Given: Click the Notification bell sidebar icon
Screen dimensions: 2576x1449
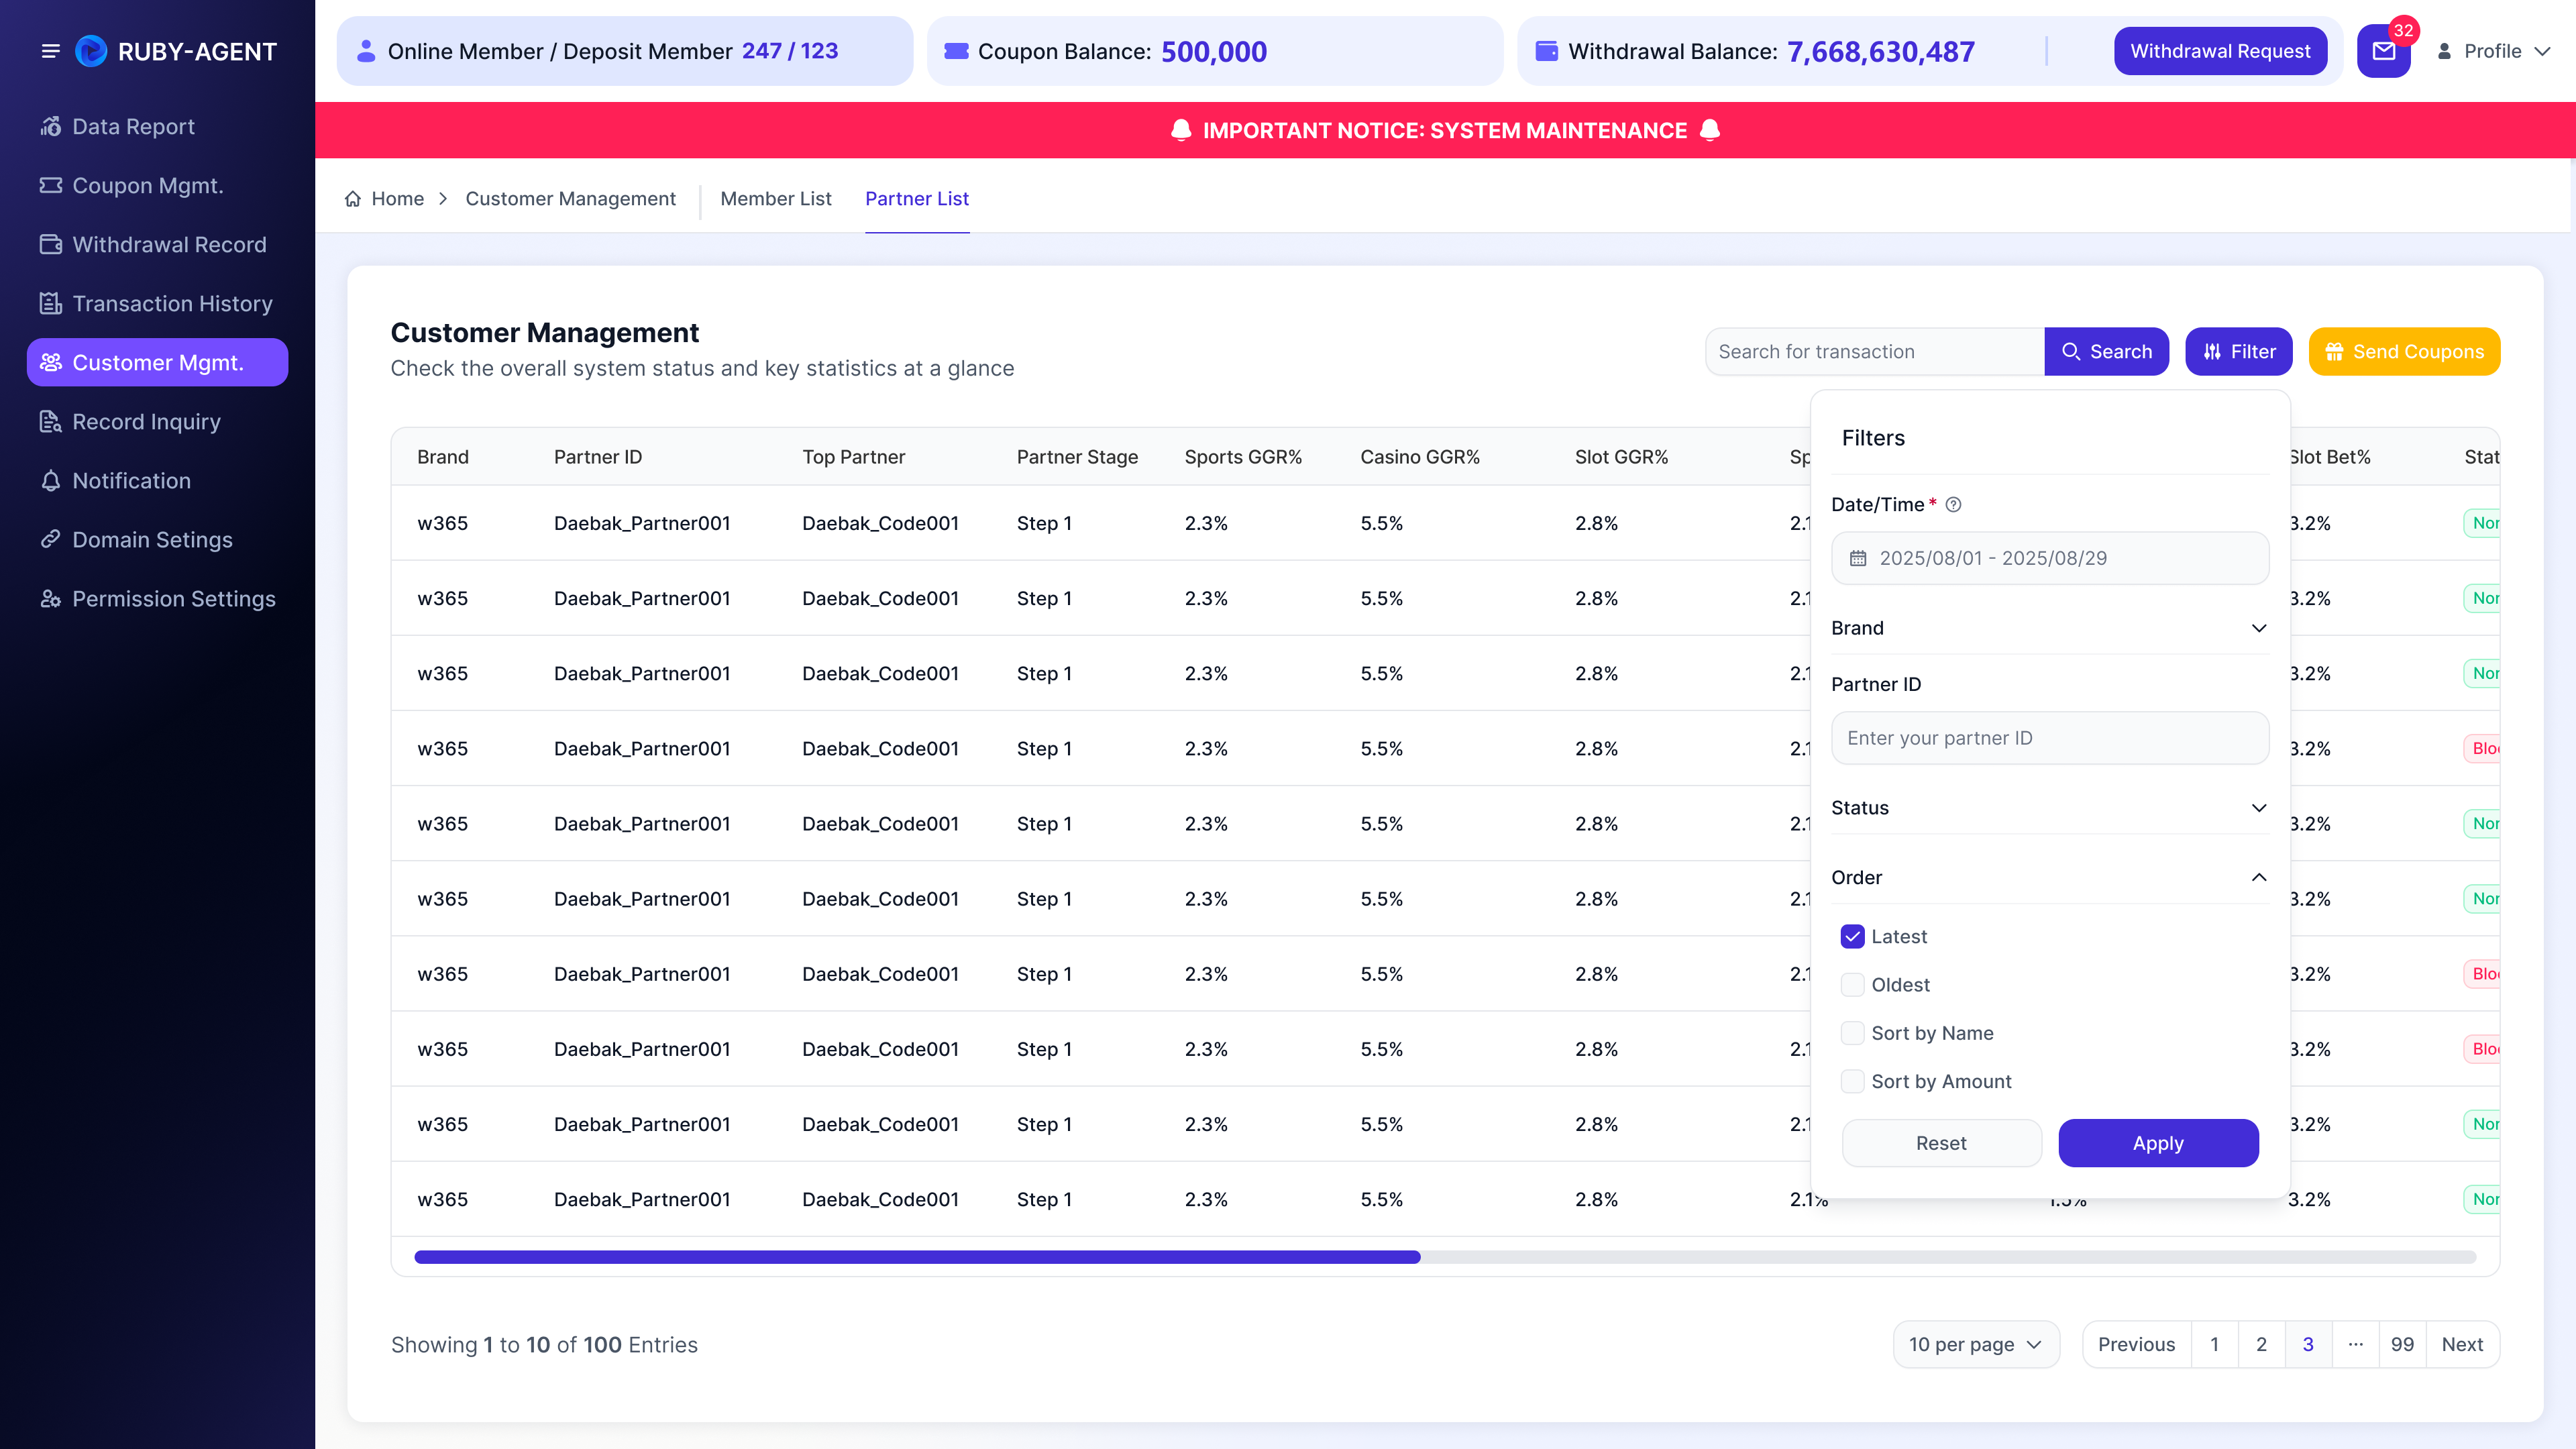Looking at the screenshot, I should [x=51, y=481].
